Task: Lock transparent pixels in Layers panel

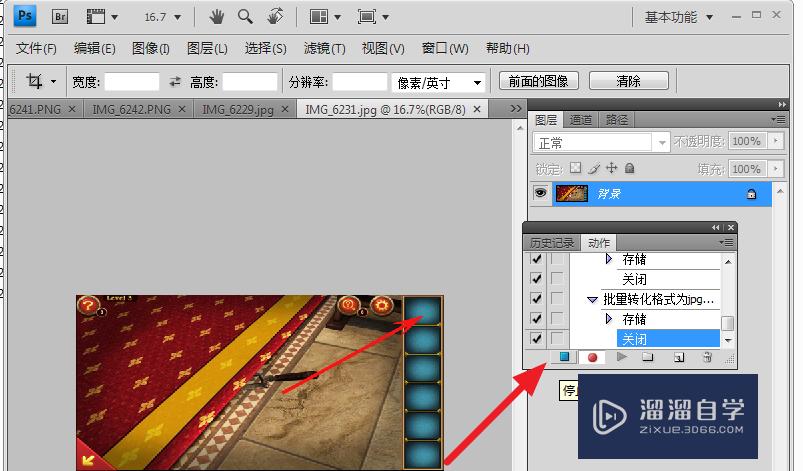Action: coord(576,168)
